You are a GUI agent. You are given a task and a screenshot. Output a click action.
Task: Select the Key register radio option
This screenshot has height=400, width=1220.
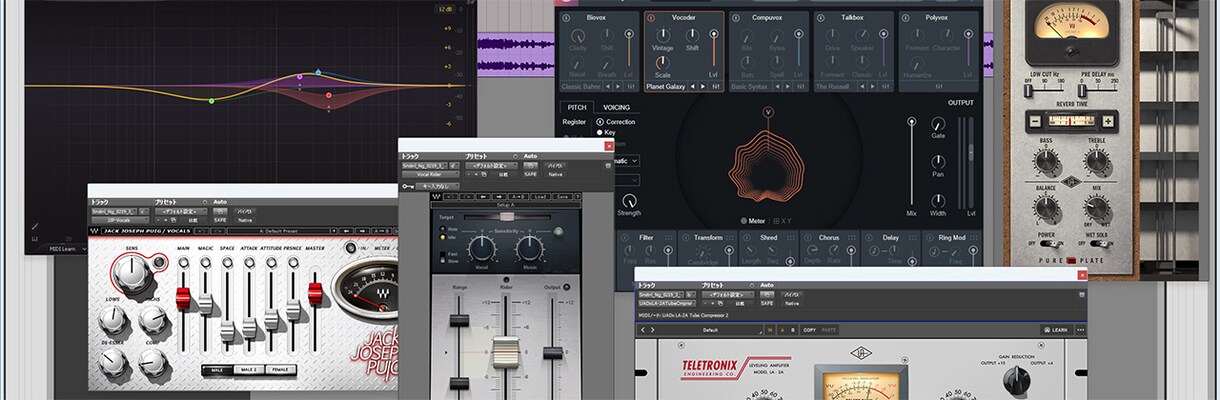(606, 132)
